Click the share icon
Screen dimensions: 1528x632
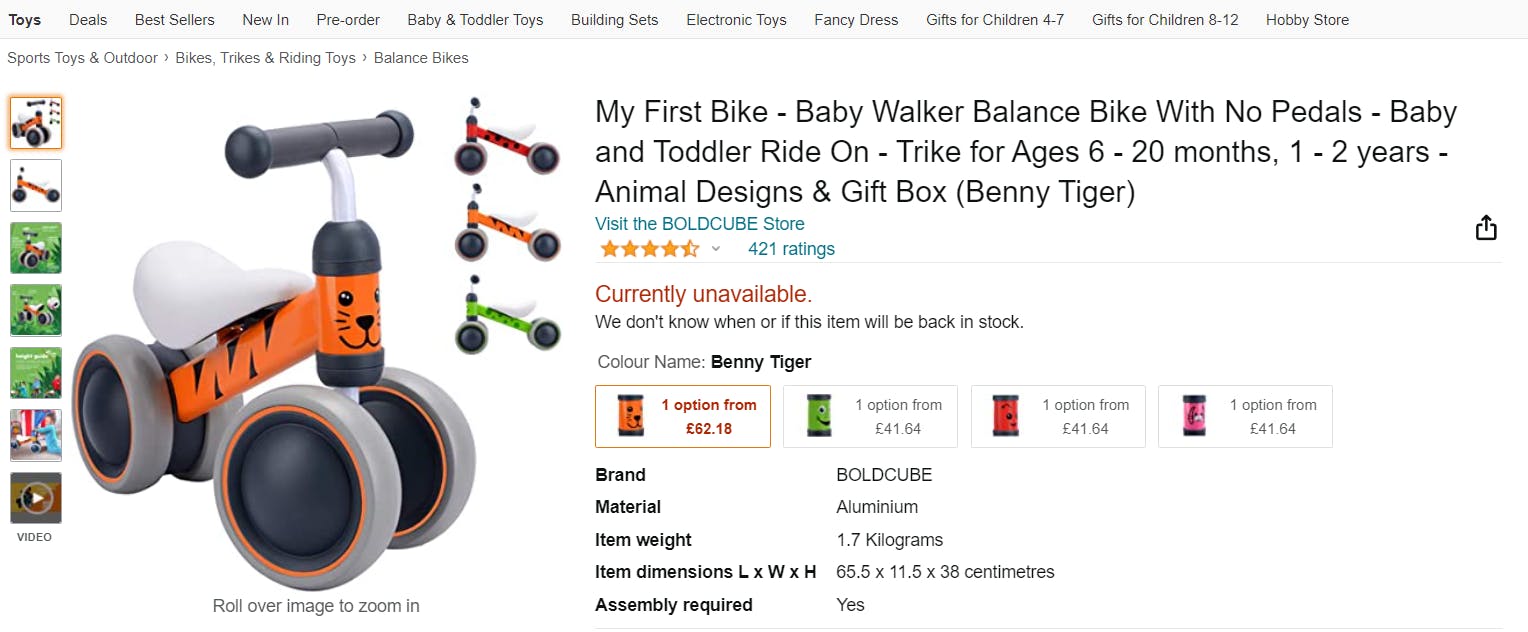1486,228
